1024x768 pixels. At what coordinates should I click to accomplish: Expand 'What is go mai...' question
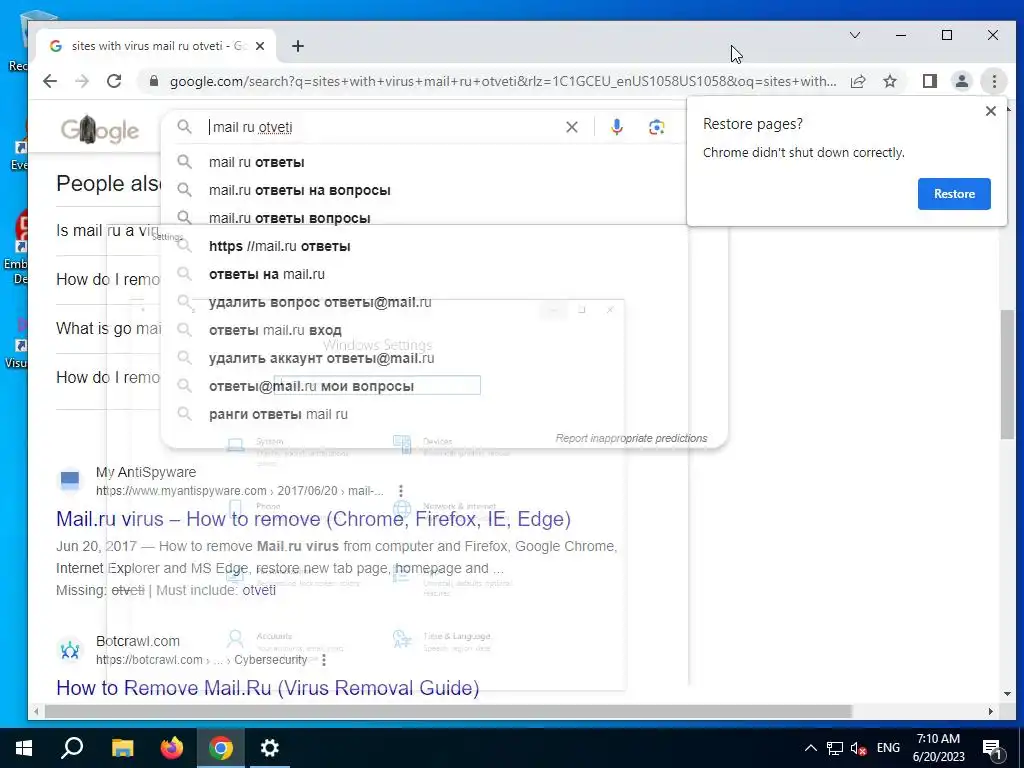tap(108, 328)
